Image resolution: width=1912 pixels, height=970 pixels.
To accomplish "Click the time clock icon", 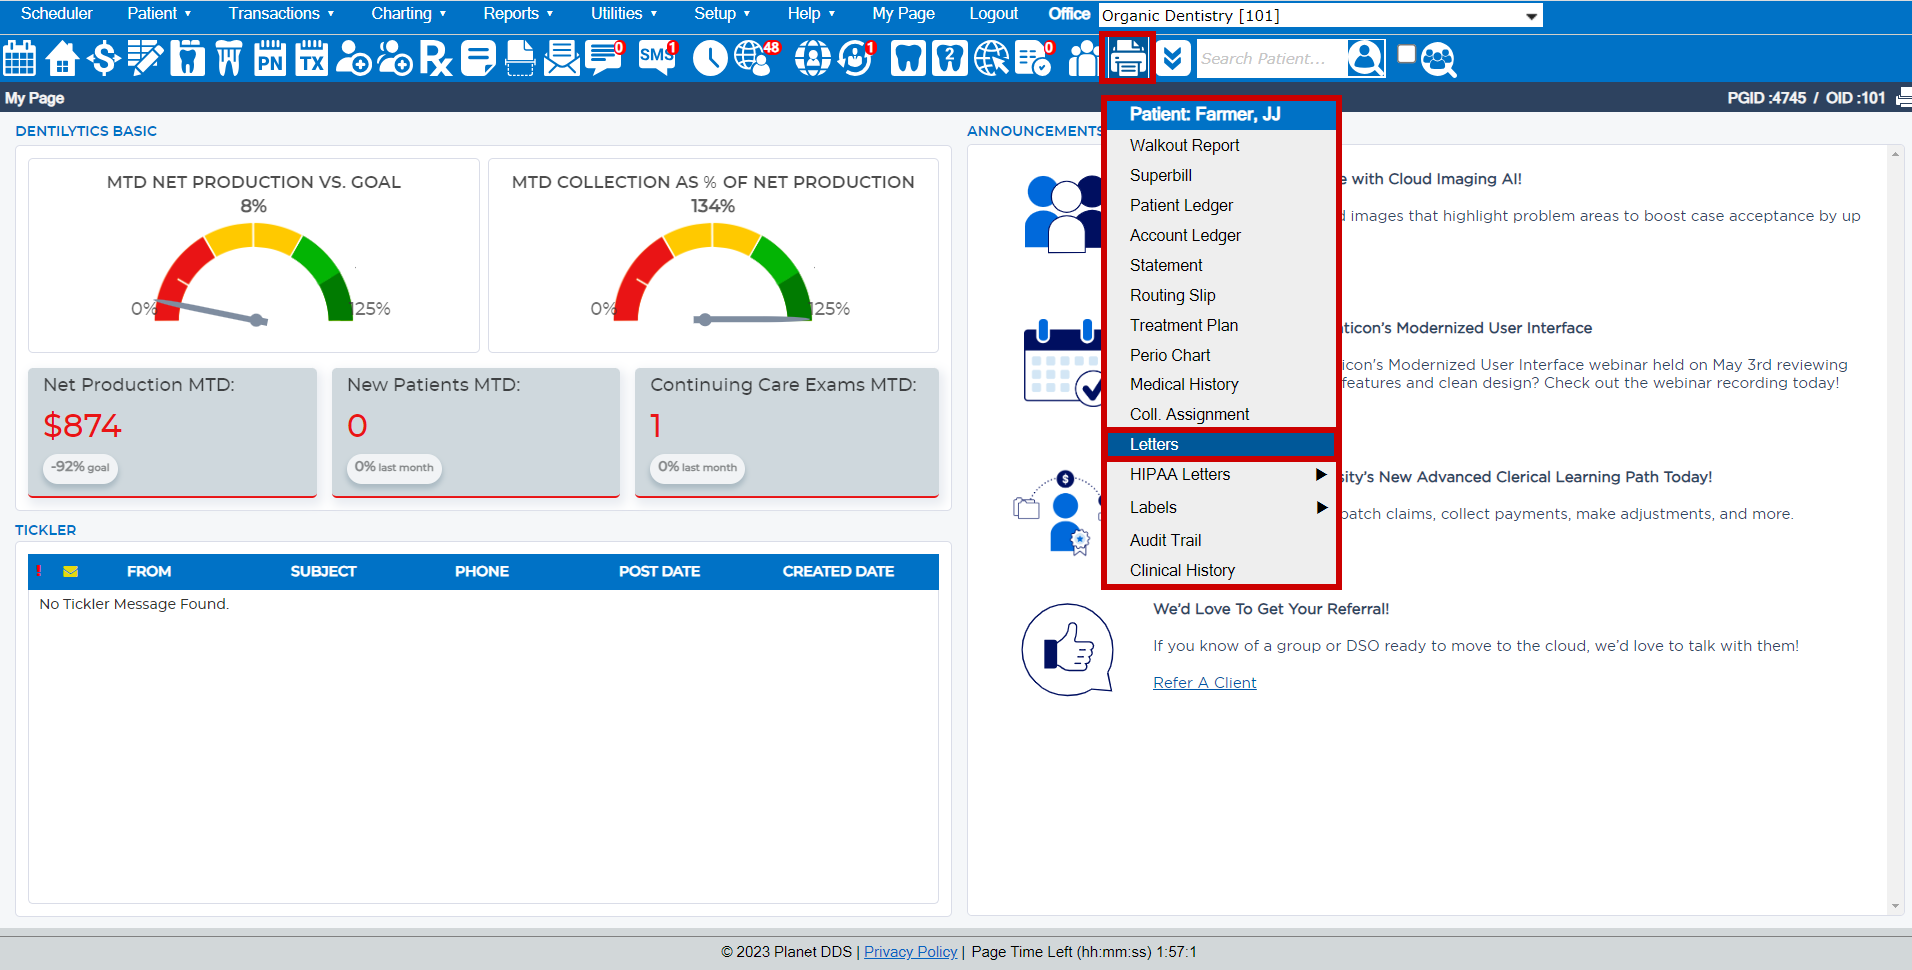I will coord(710,58).
